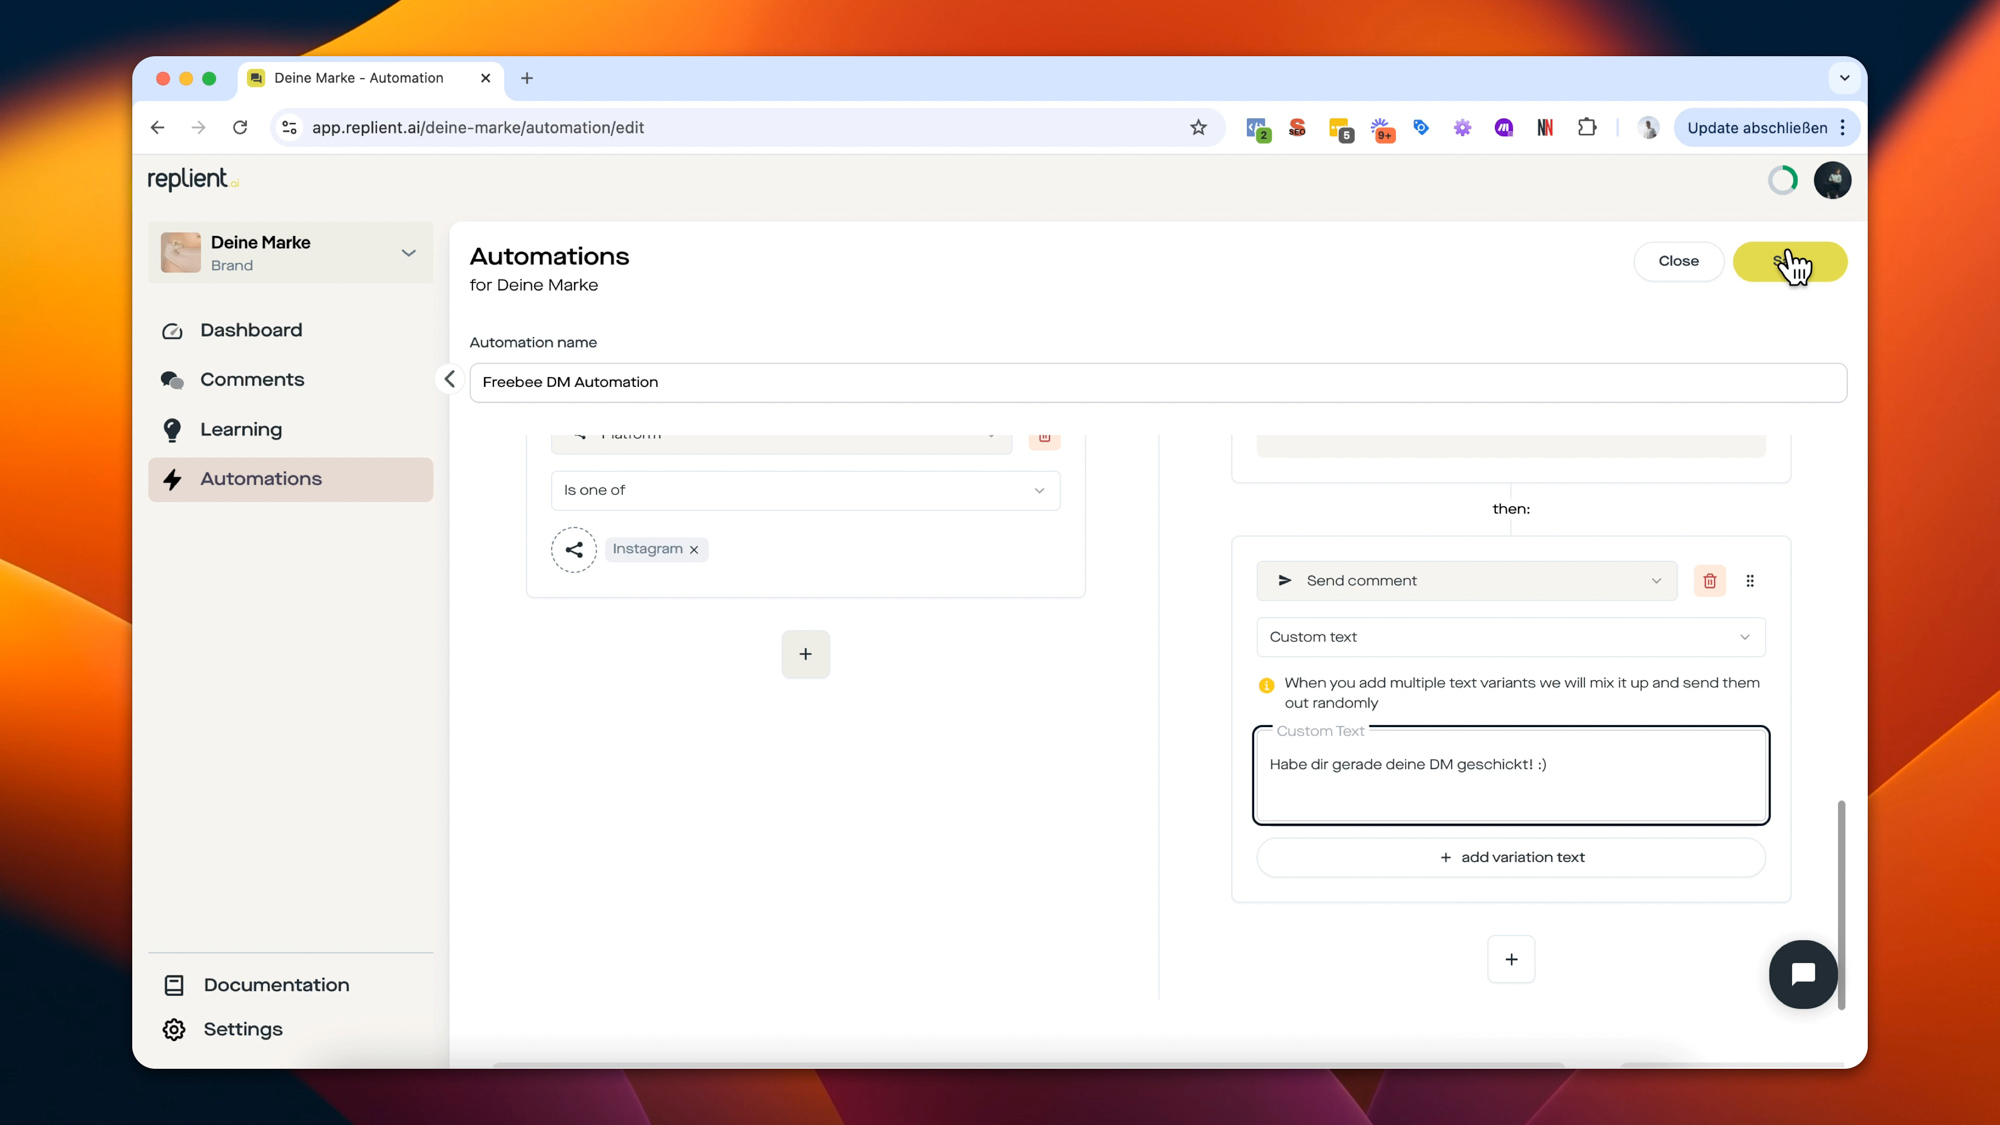
Task: Open the user profile avatar
Action: [1832, 180]
